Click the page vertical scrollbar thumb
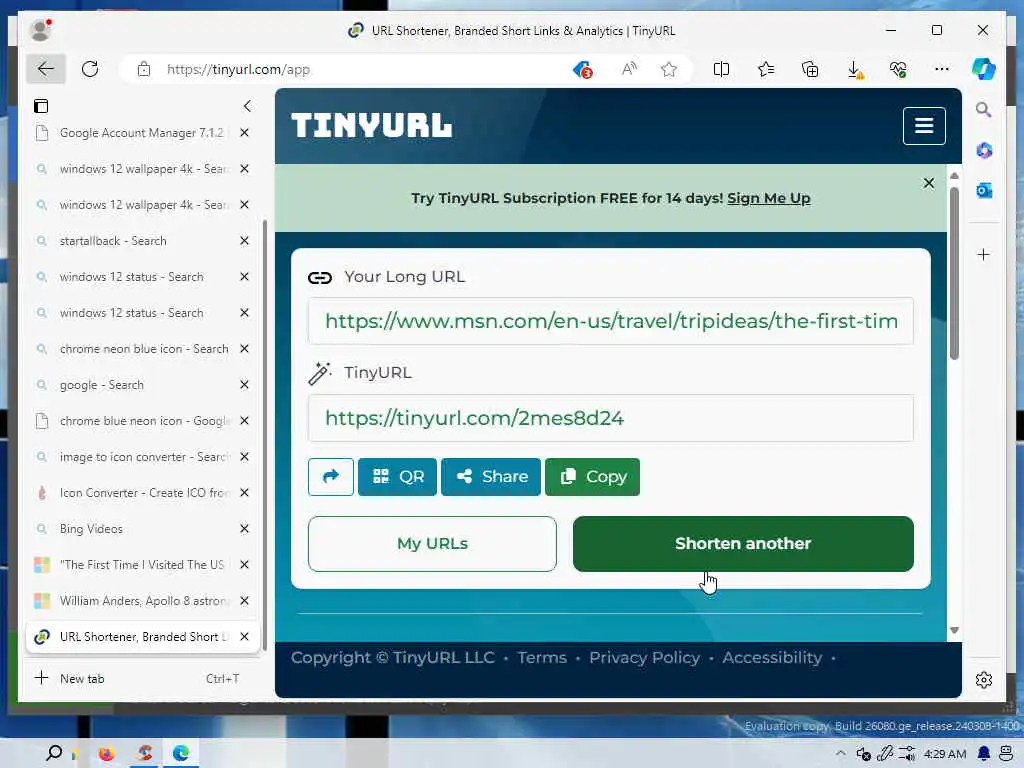The width and height of the screenshot is (1024, 768). [x=954, y=273]
